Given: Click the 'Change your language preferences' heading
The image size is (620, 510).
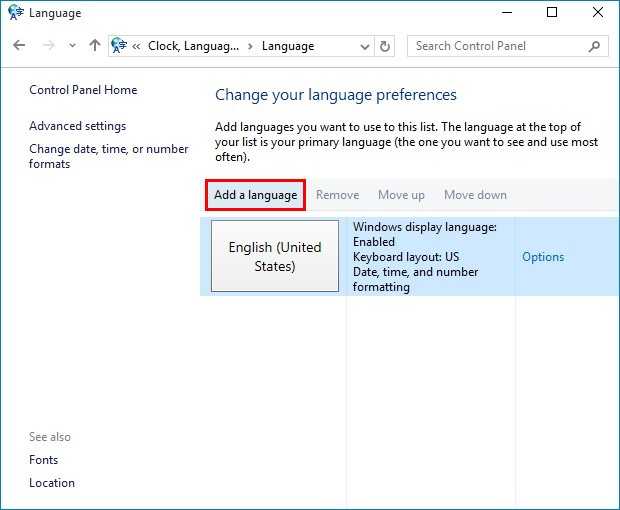Looking at the screenshot, I should click(336, 95).
